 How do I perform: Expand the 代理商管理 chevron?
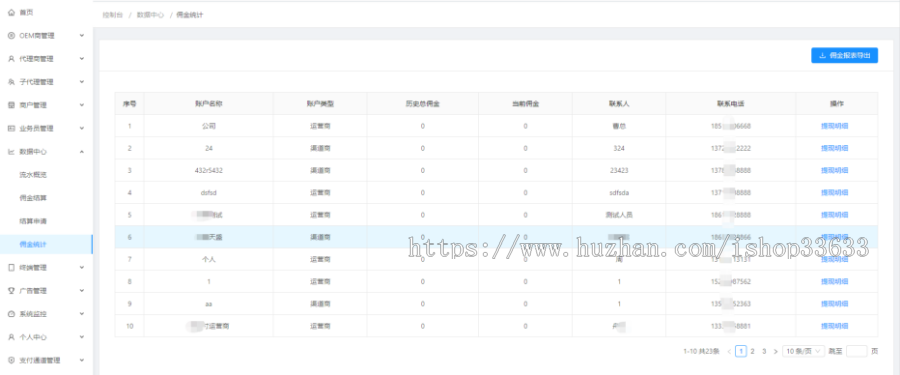point(82,59)
